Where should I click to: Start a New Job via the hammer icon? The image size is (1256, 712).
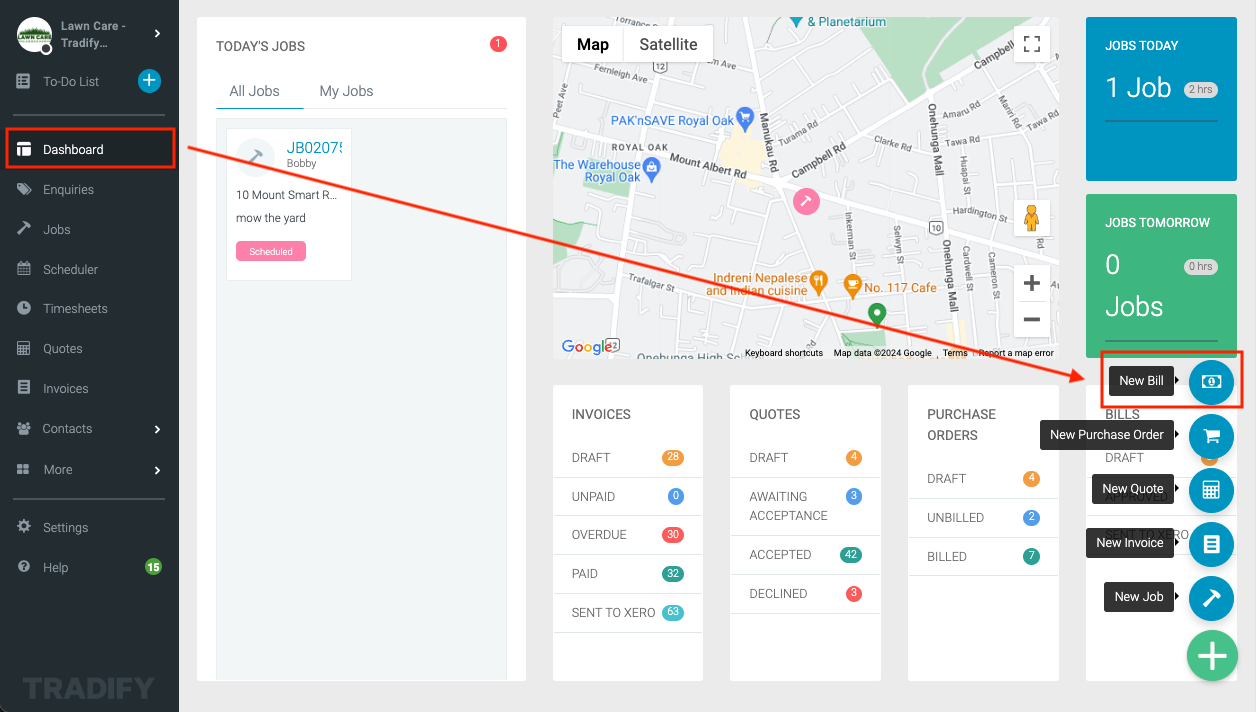[x=1211, y=598]
